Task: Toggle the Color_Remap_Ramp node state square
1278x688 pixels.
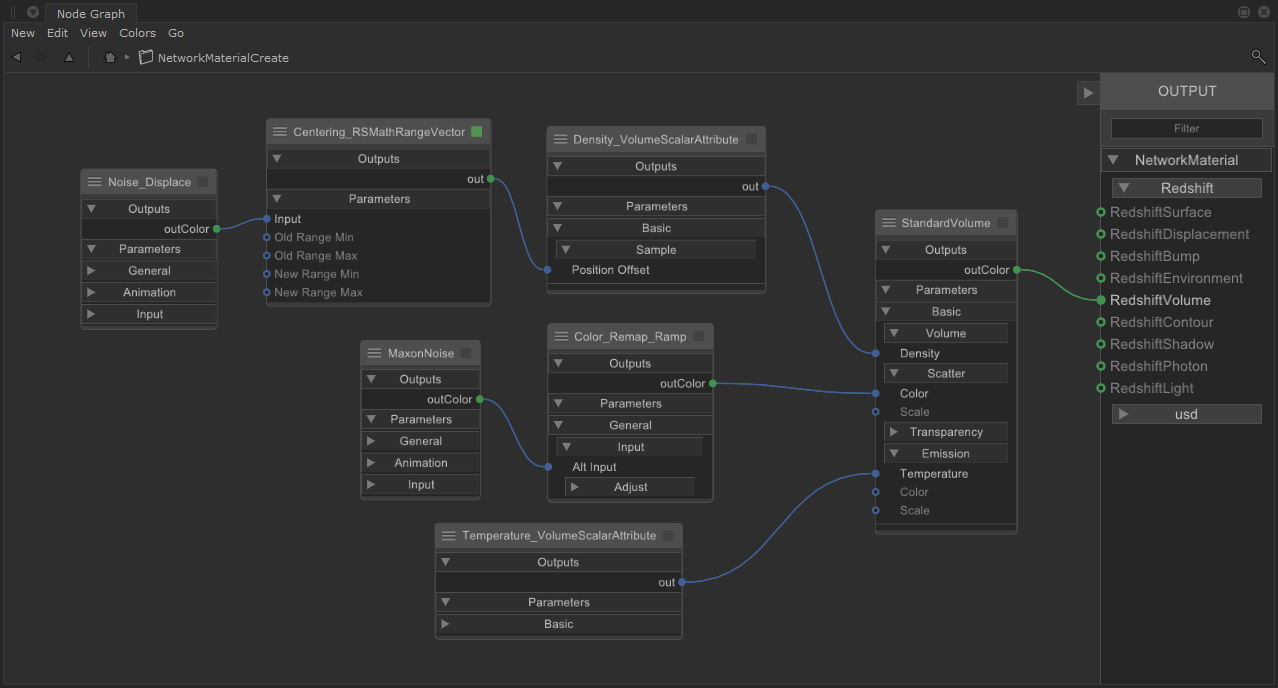Action: pos(699,337)
